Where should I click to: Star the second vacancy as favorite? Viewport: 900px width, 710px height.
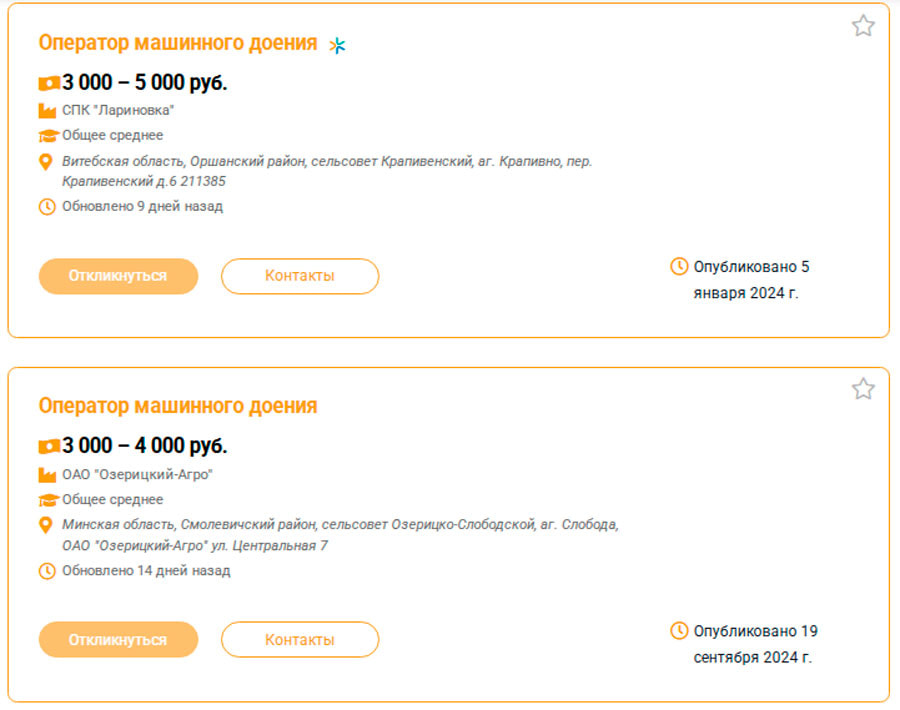pyautogui.click(x=863, y=390)
